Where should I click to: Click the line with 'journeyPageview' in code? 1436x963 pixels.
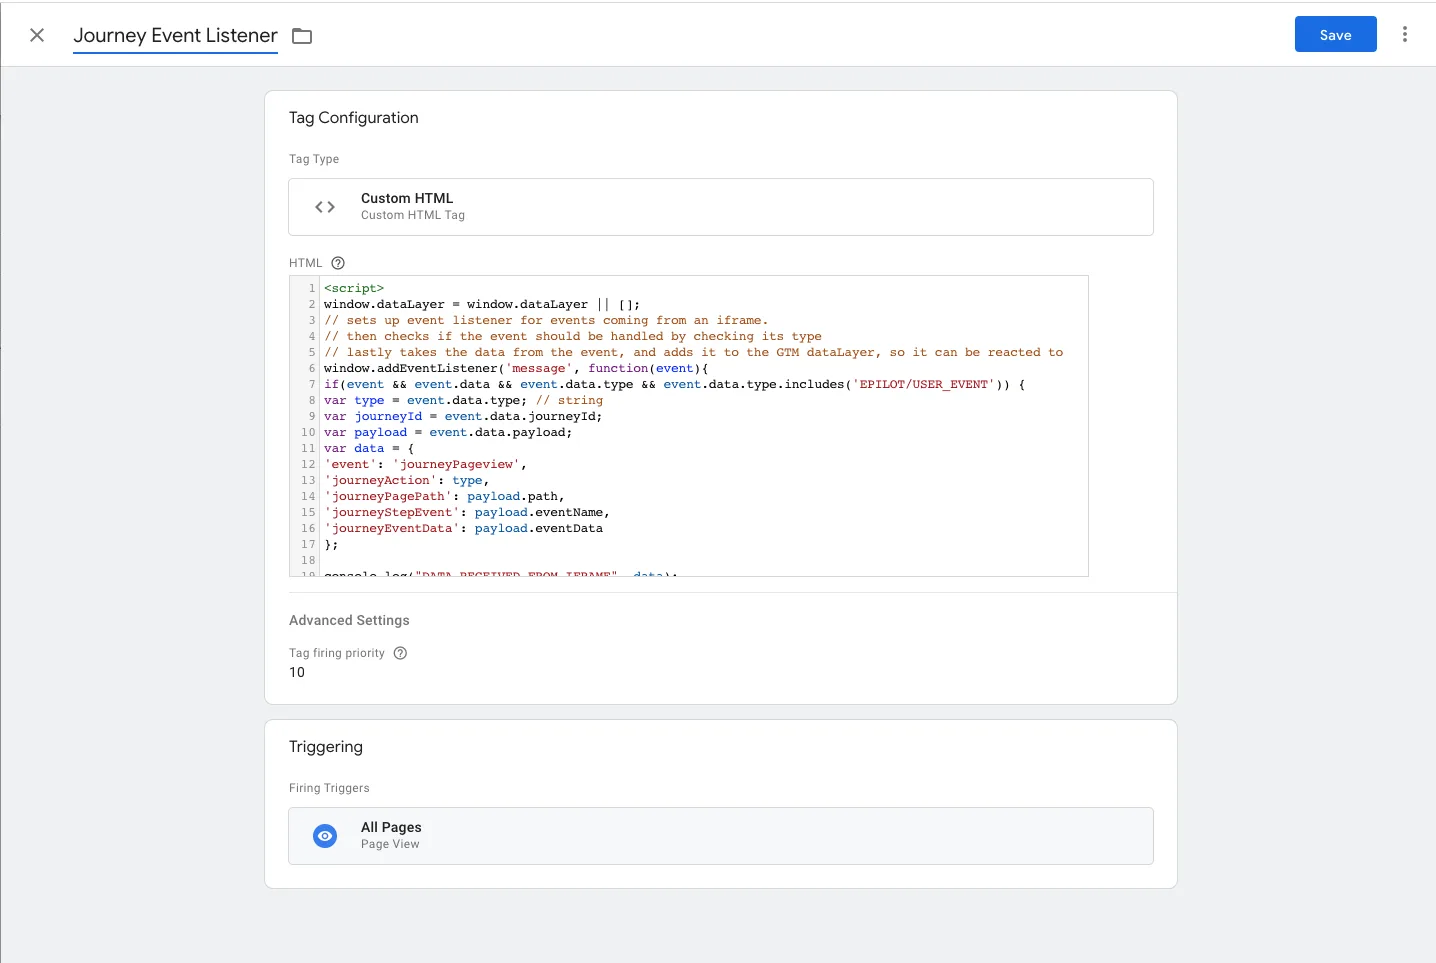coord(425,464)
